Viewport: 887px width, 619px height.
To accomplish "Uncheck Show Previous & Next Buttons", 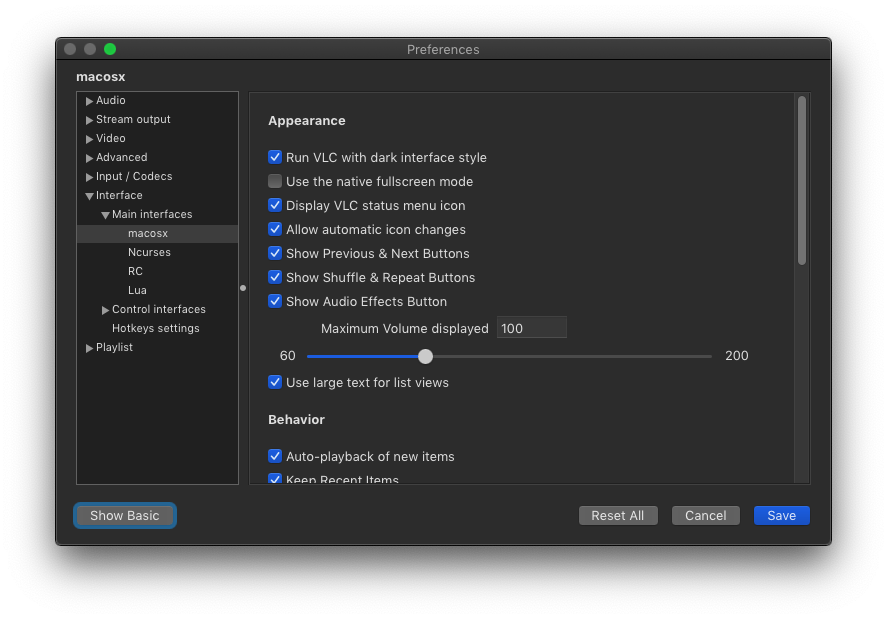I will point(275,253).
